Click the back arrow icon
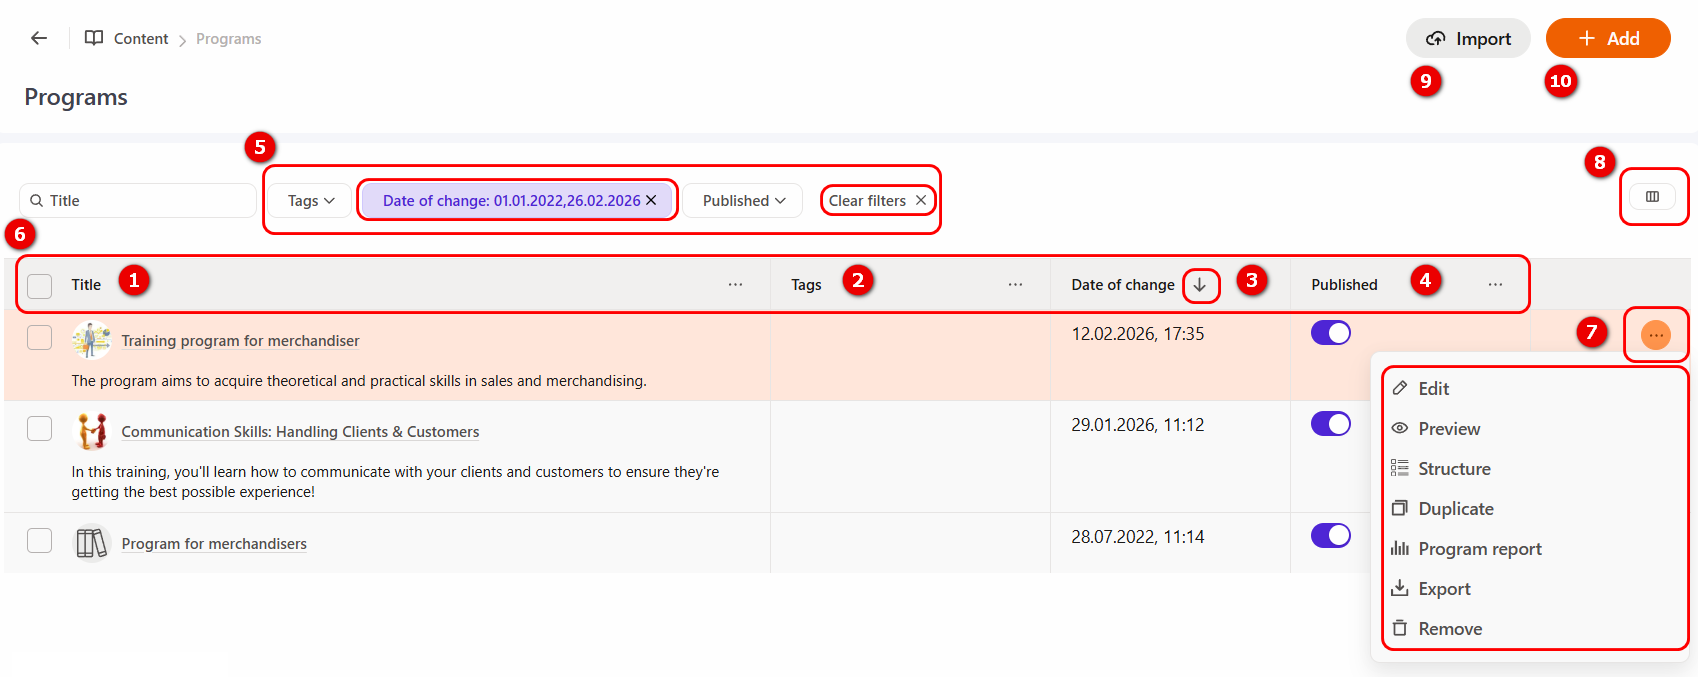1698x677 pixels. 39,38
